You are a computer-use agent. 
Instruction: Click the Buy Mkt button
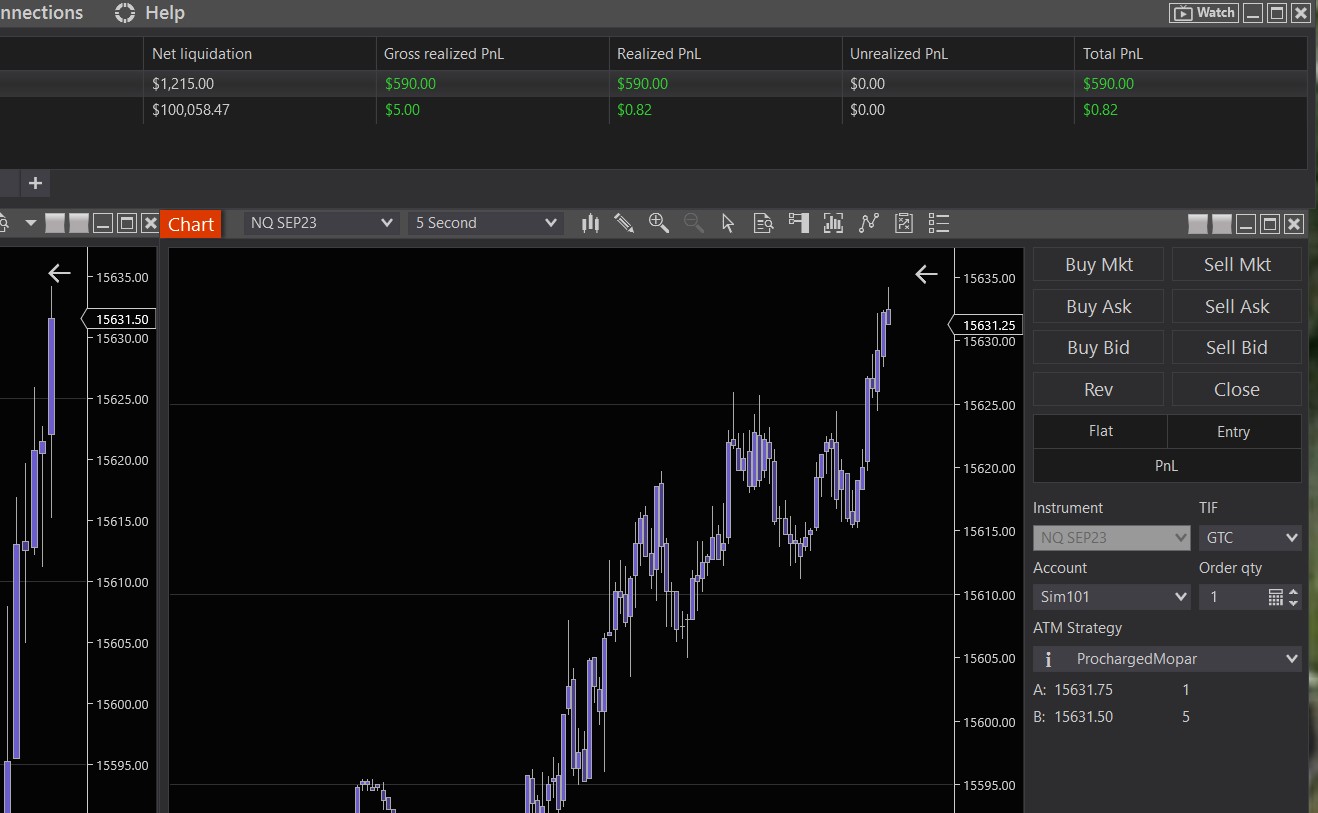click(x=1098, y=265)
